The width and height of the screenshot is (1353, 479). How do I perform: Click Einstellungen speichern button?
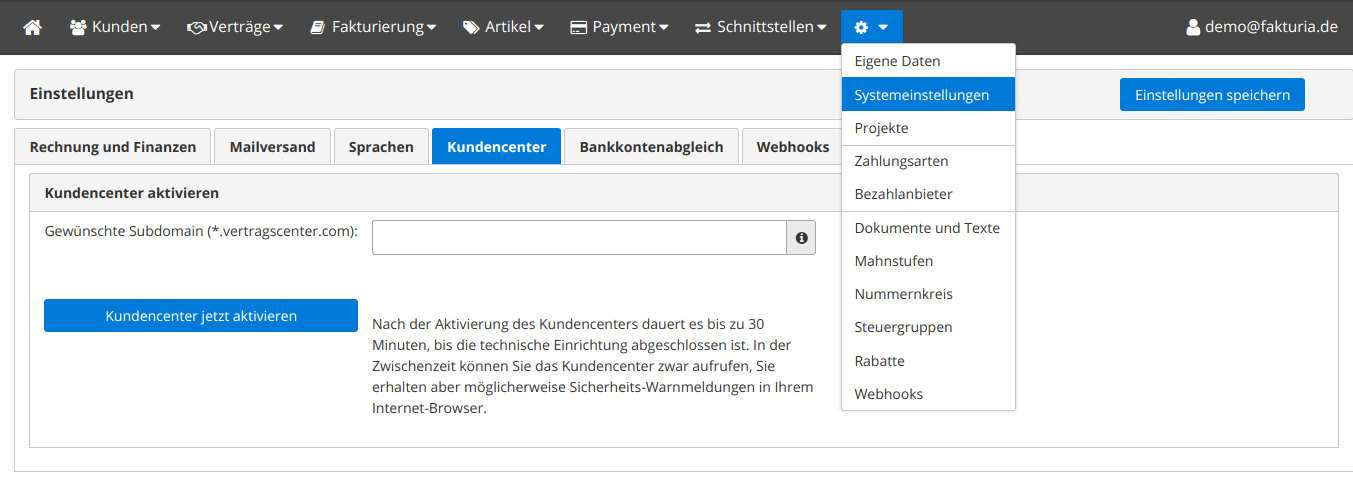coord(1212,95)
